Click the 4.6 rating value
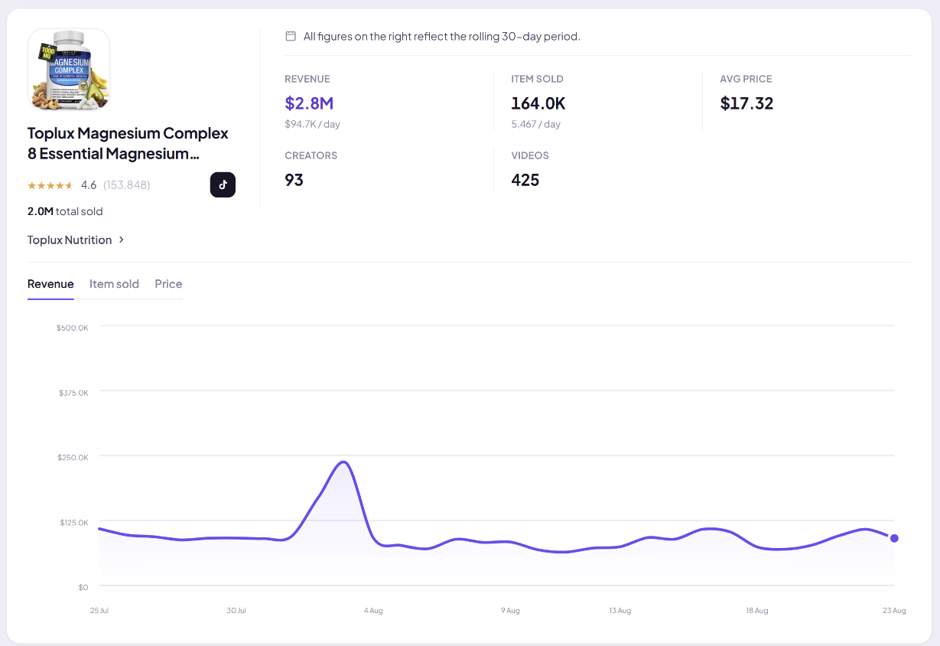 click(x=89, y=185)
